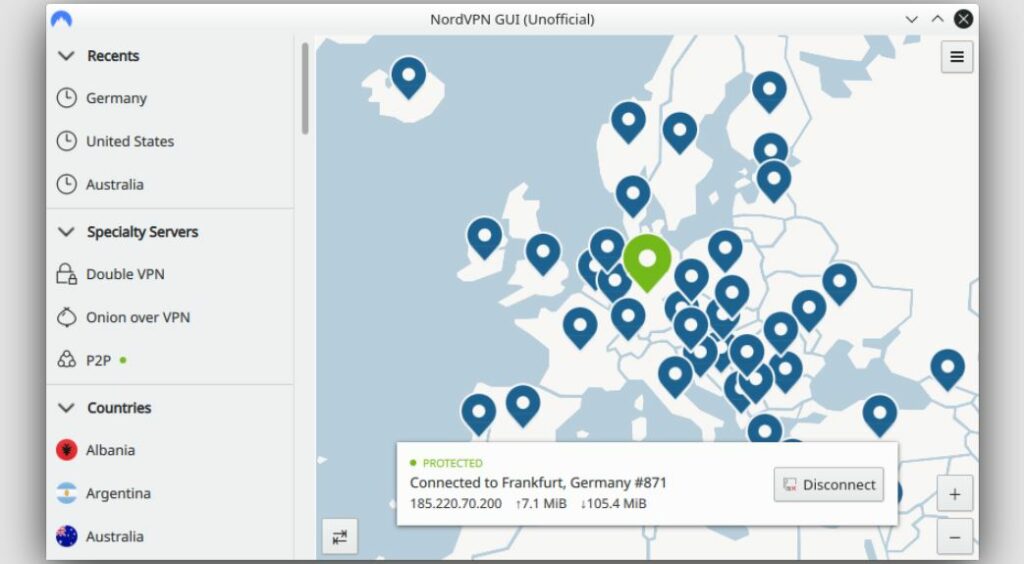Collapse the Countries section
The height and width of the screenshot is (564, 1024).
point(66,408)
